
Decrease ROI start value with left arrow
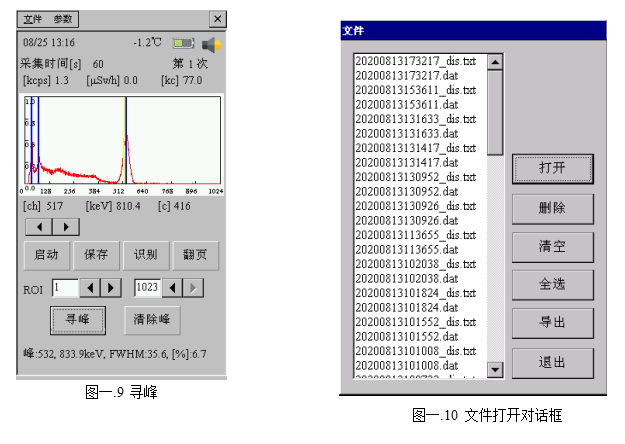click(89, 289)
